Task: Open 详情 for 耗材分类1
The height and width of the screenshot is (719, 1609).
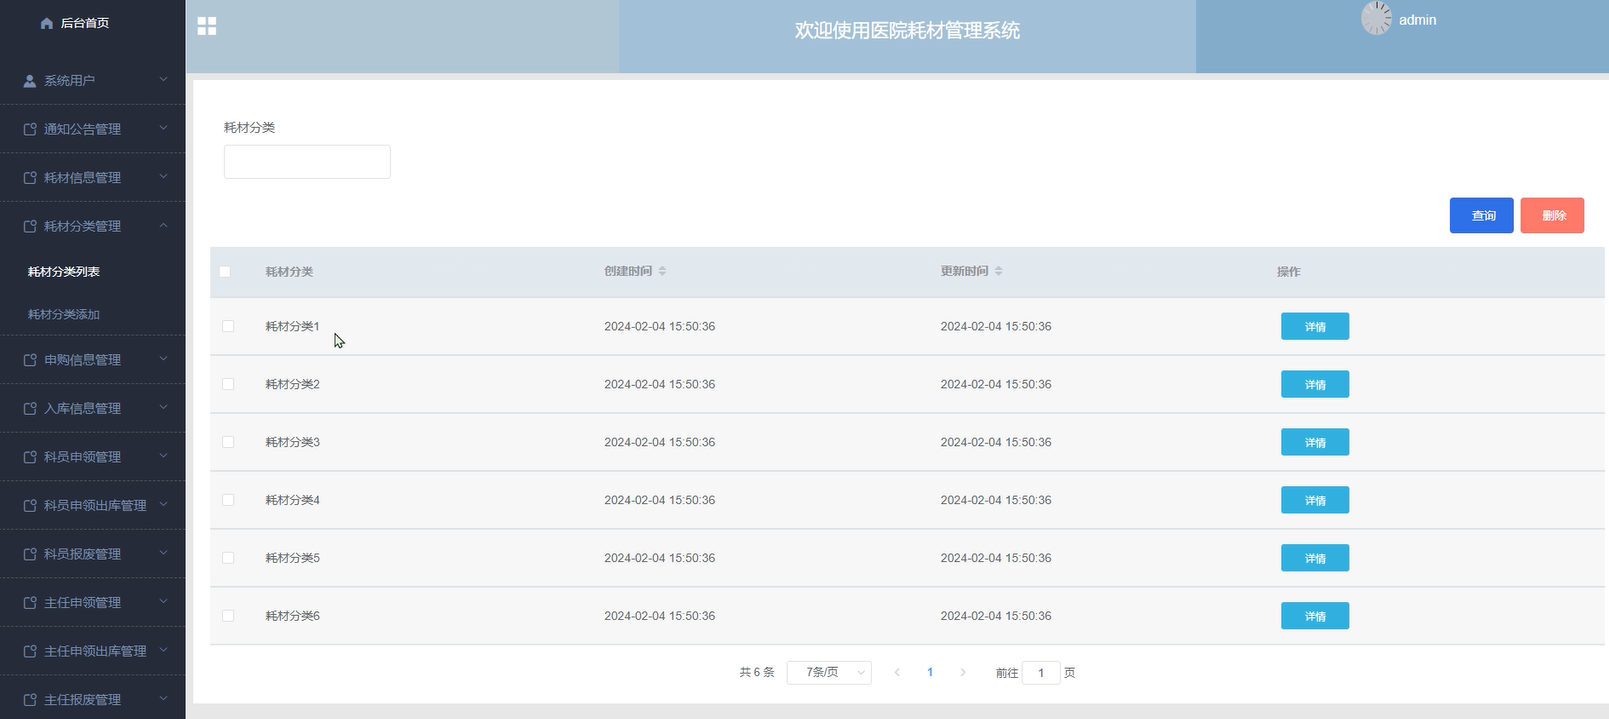Action: (x=1315, y=327)
